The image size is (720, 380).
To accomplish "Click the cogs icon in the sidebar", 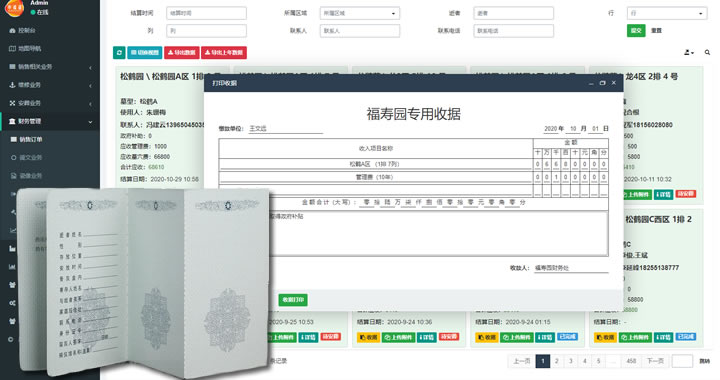I will (x=12, y=303).
